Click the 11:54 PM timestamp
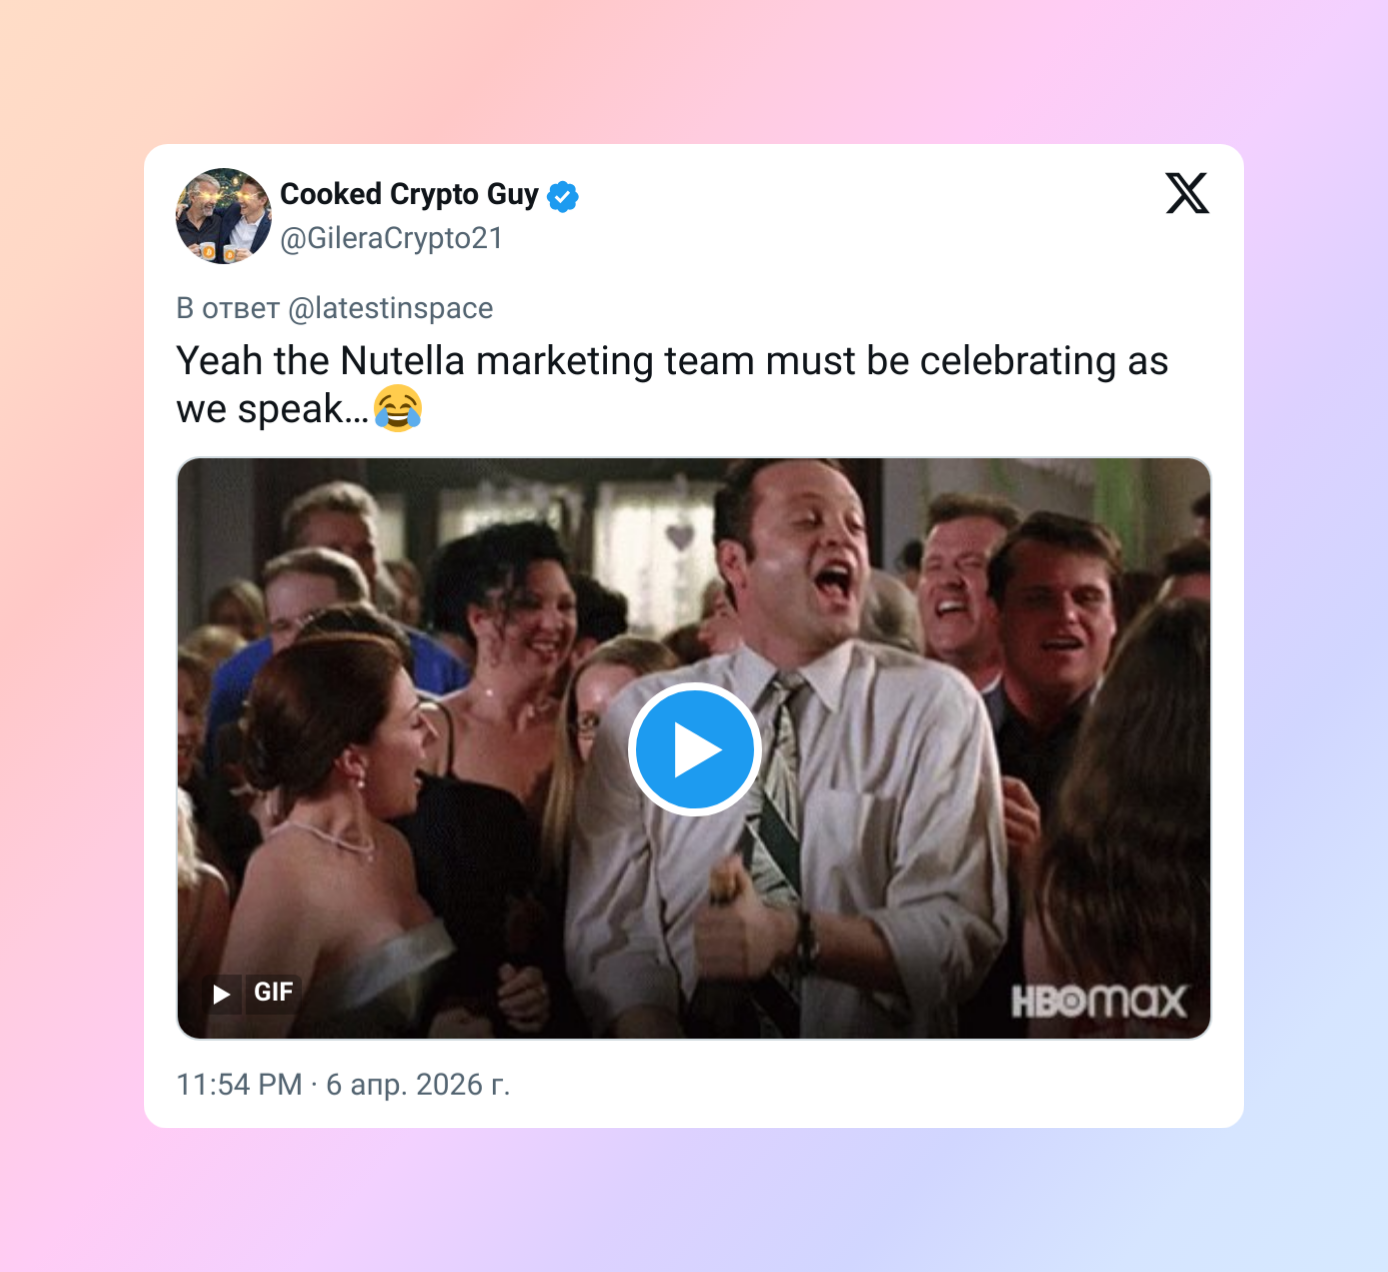The width and height of the screenshot is (1388, 1272). click(239, 1084)
